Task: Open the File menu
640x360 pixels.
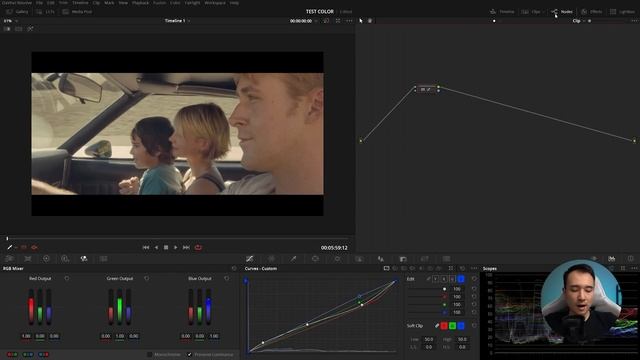Action: (x=39, y=3)
